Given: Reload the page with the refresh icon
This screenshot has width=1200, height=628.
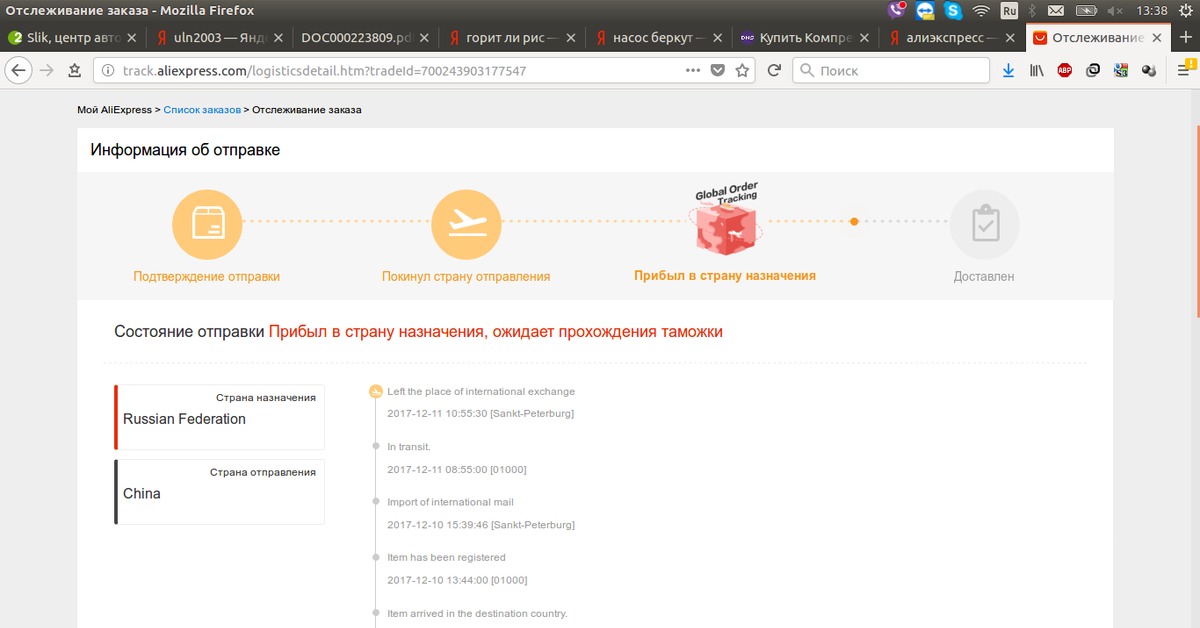Looking at the screenshot, I should (773, 71).
